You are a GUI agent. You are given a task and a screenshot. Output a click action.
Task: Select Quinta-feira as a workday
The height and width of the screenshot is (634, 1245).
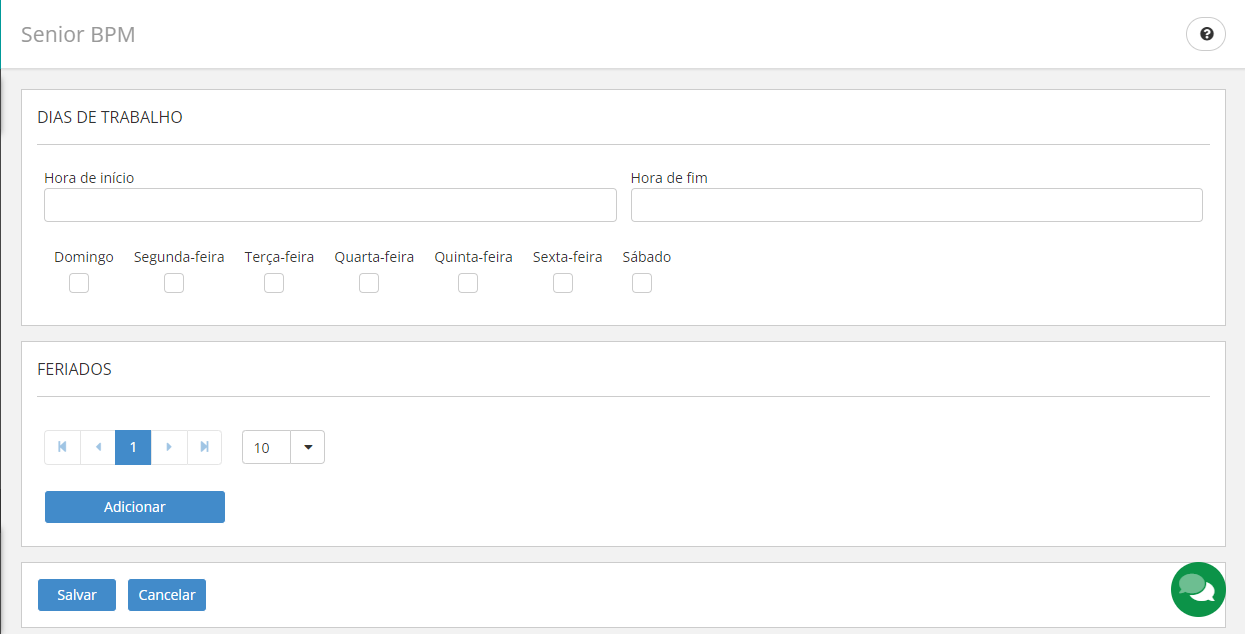[x=468, y=283]
